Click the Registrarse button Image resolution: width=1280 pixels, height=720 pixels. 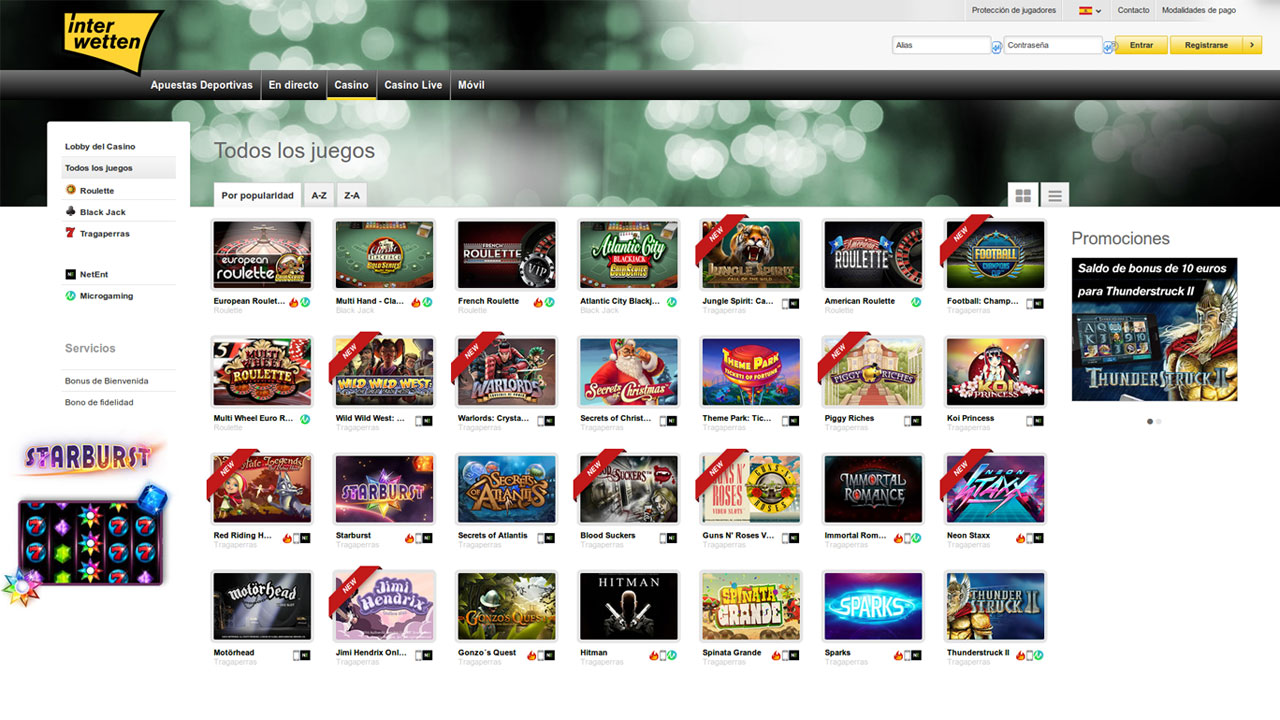[1206, 45]
